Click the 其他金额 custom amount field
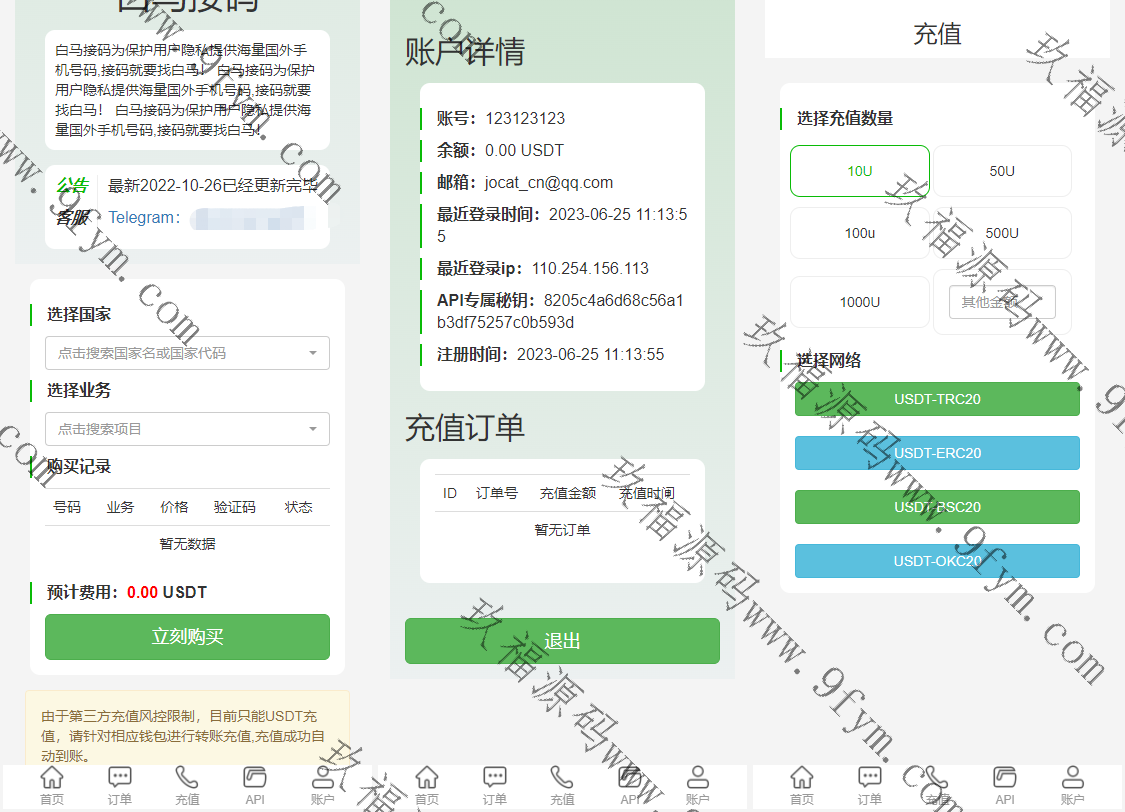1125x812 pixels. pyautogui.click(x=1002, y=302)
